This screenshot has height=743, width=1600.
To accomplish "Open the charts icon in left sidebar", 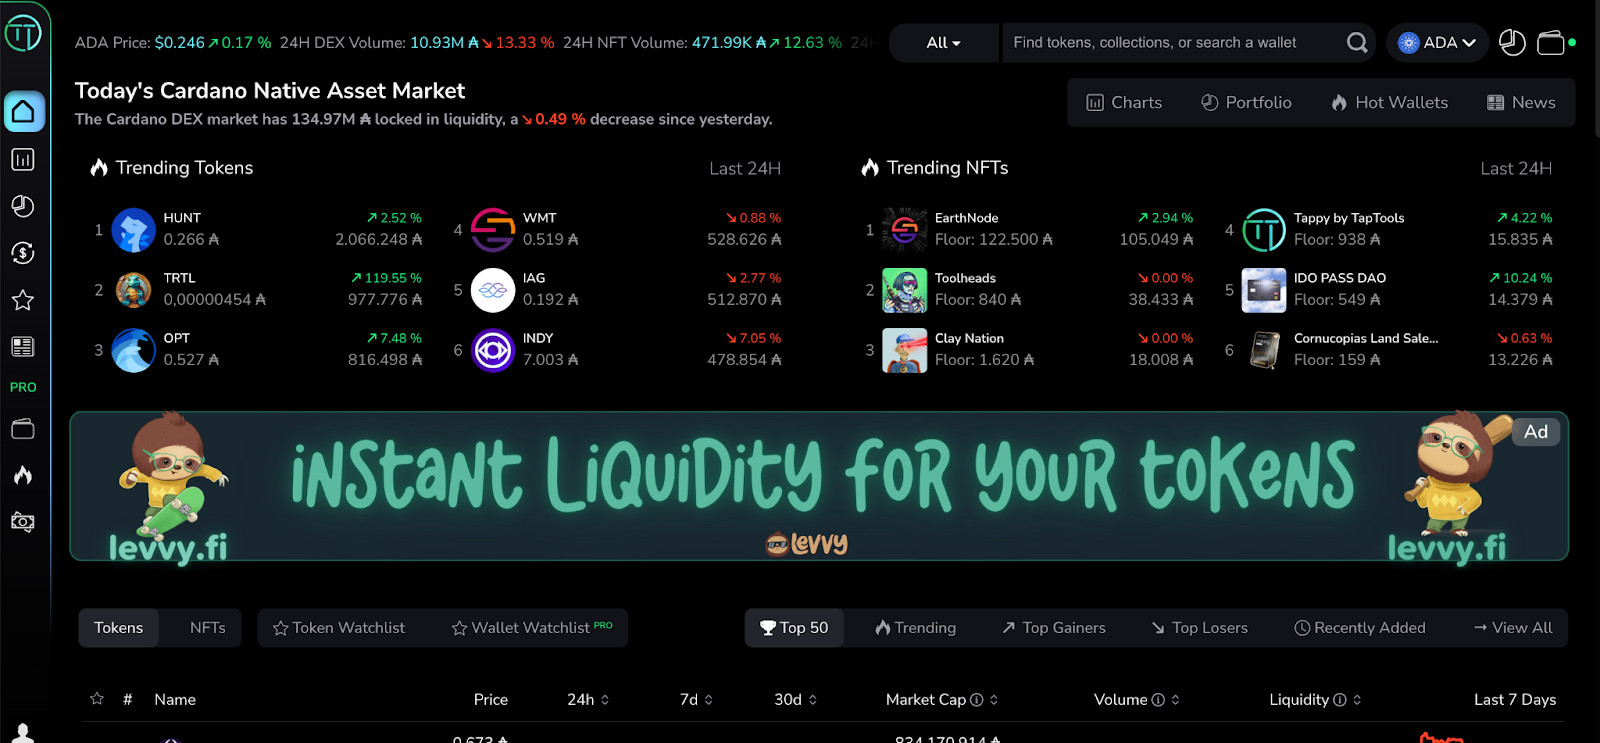I will tap(23, 159).
